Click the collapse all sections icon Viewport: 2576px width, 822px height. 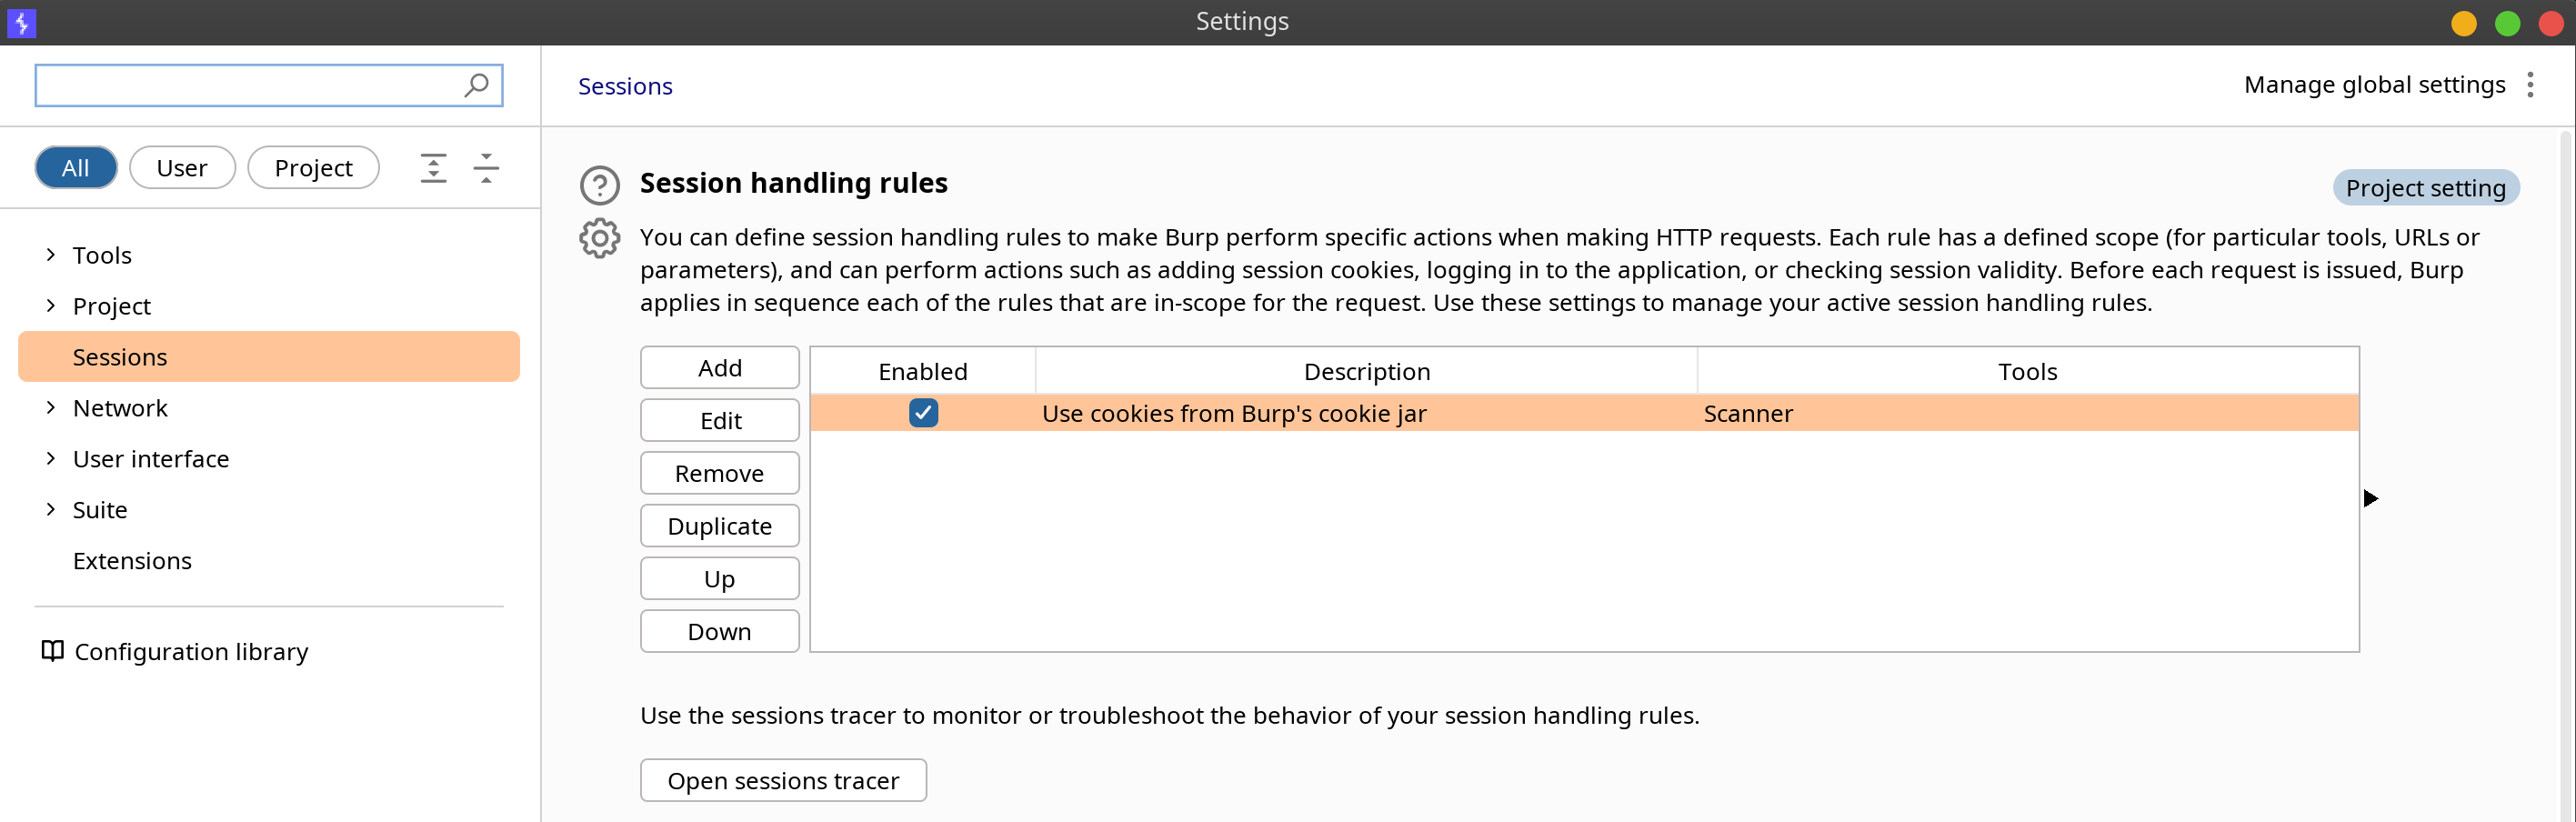tap(486, 167)
